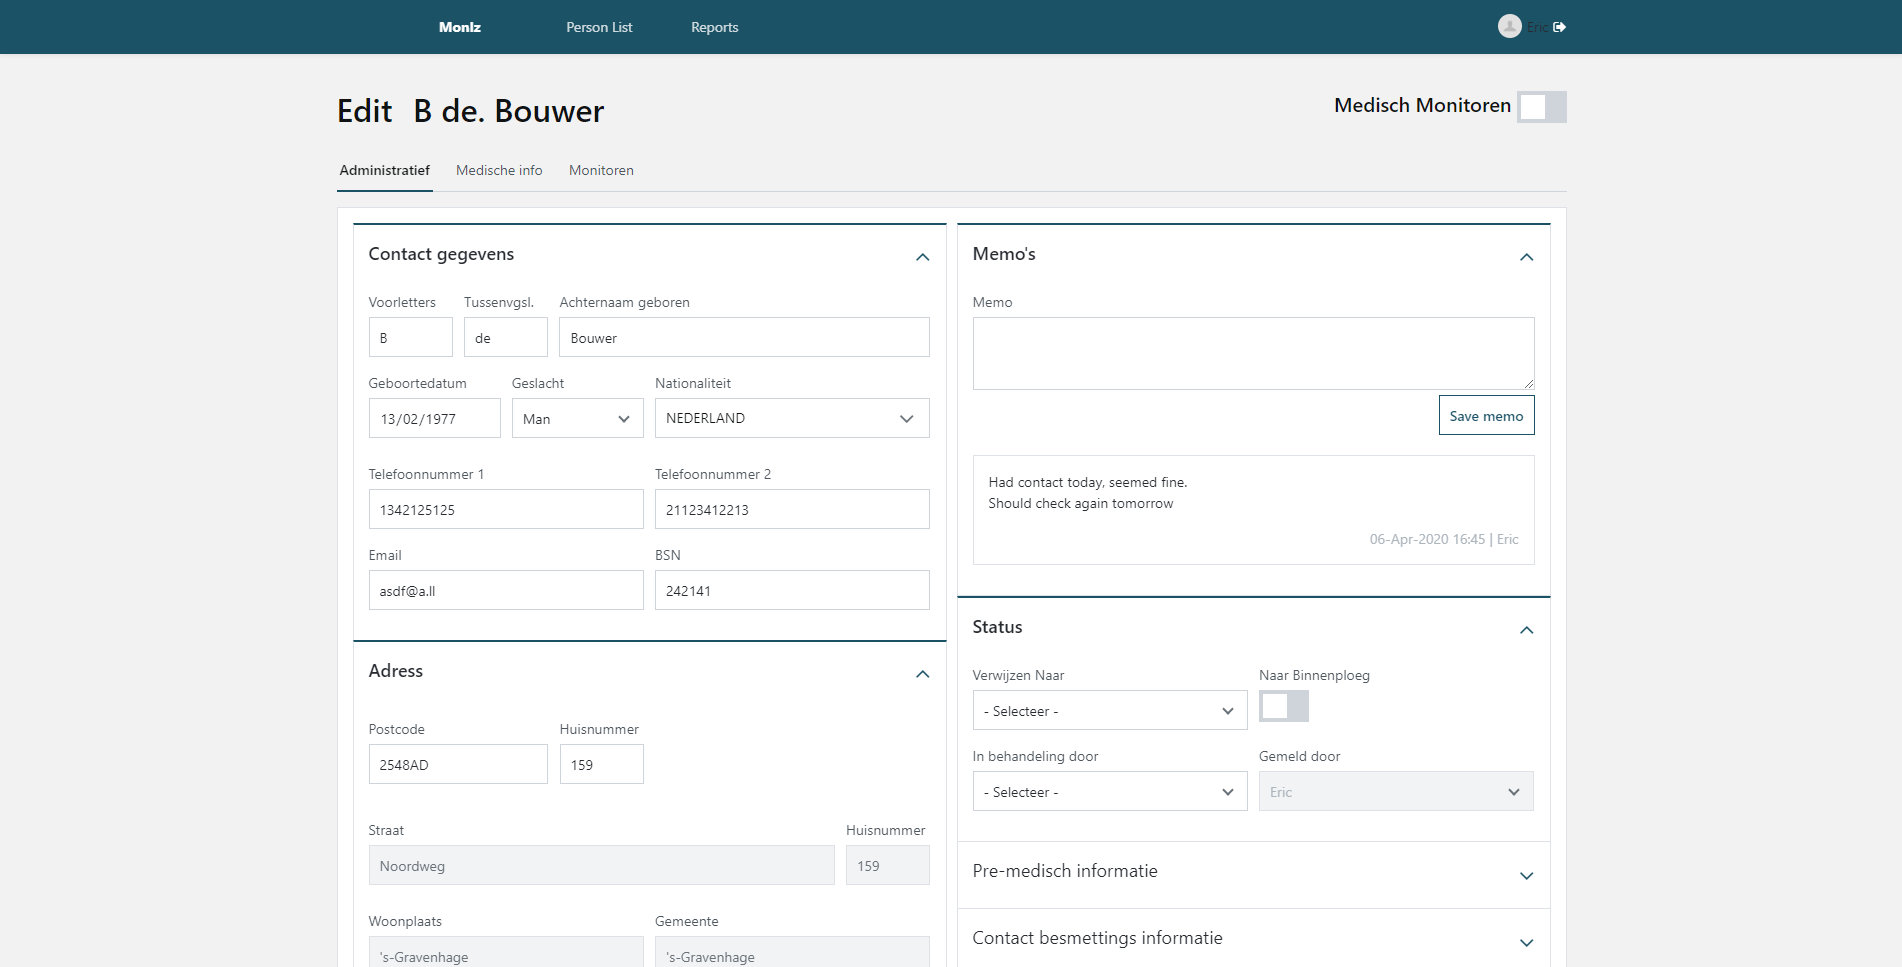The width and height of the screenshot is (1902, 967).
Task: Click the Email input field
Action: (506, 590)
